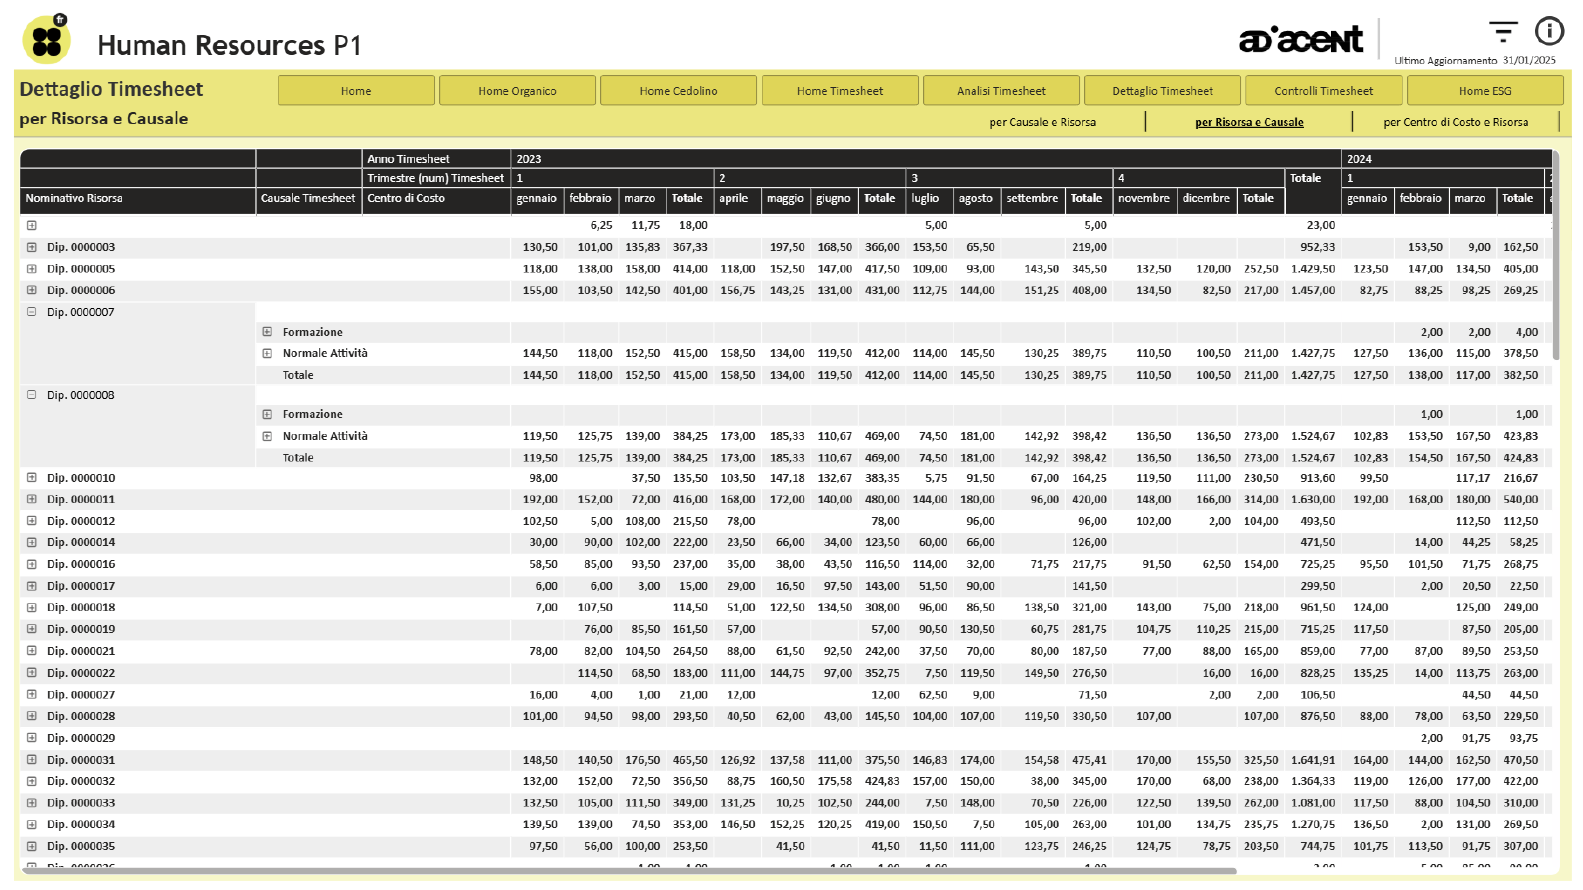Expand Formazione under Dip. 0000007
This screenshot has width=1583, height=890.
(x=267, y=332)
